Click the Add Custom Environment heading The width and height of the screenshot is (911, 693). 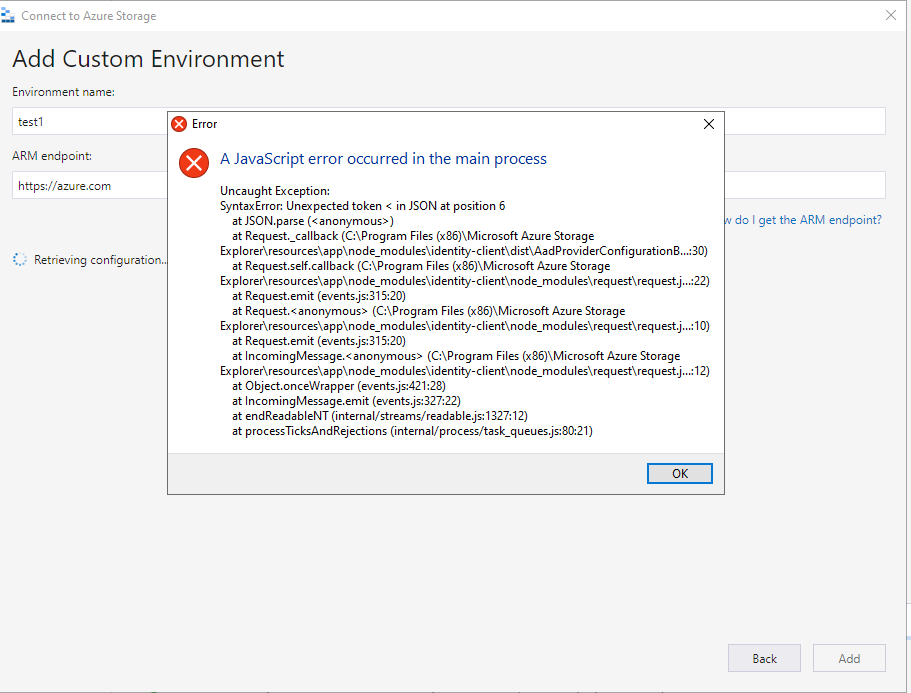(x=147, y=59)
